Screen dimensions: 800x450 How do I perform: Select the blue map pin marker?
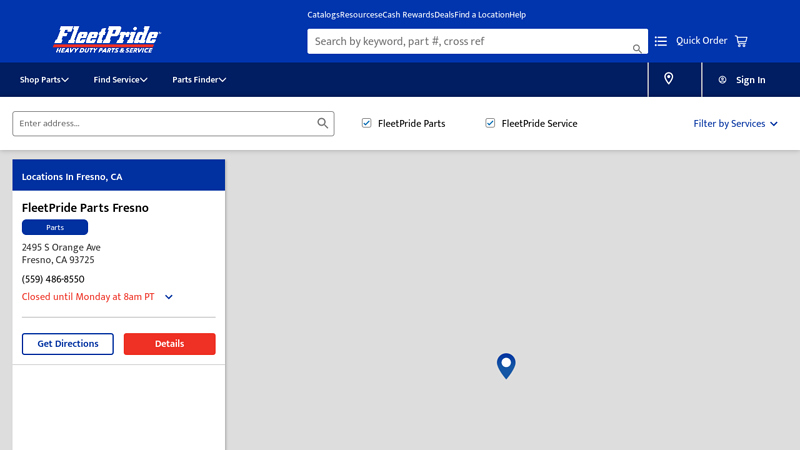pos(506,365)
